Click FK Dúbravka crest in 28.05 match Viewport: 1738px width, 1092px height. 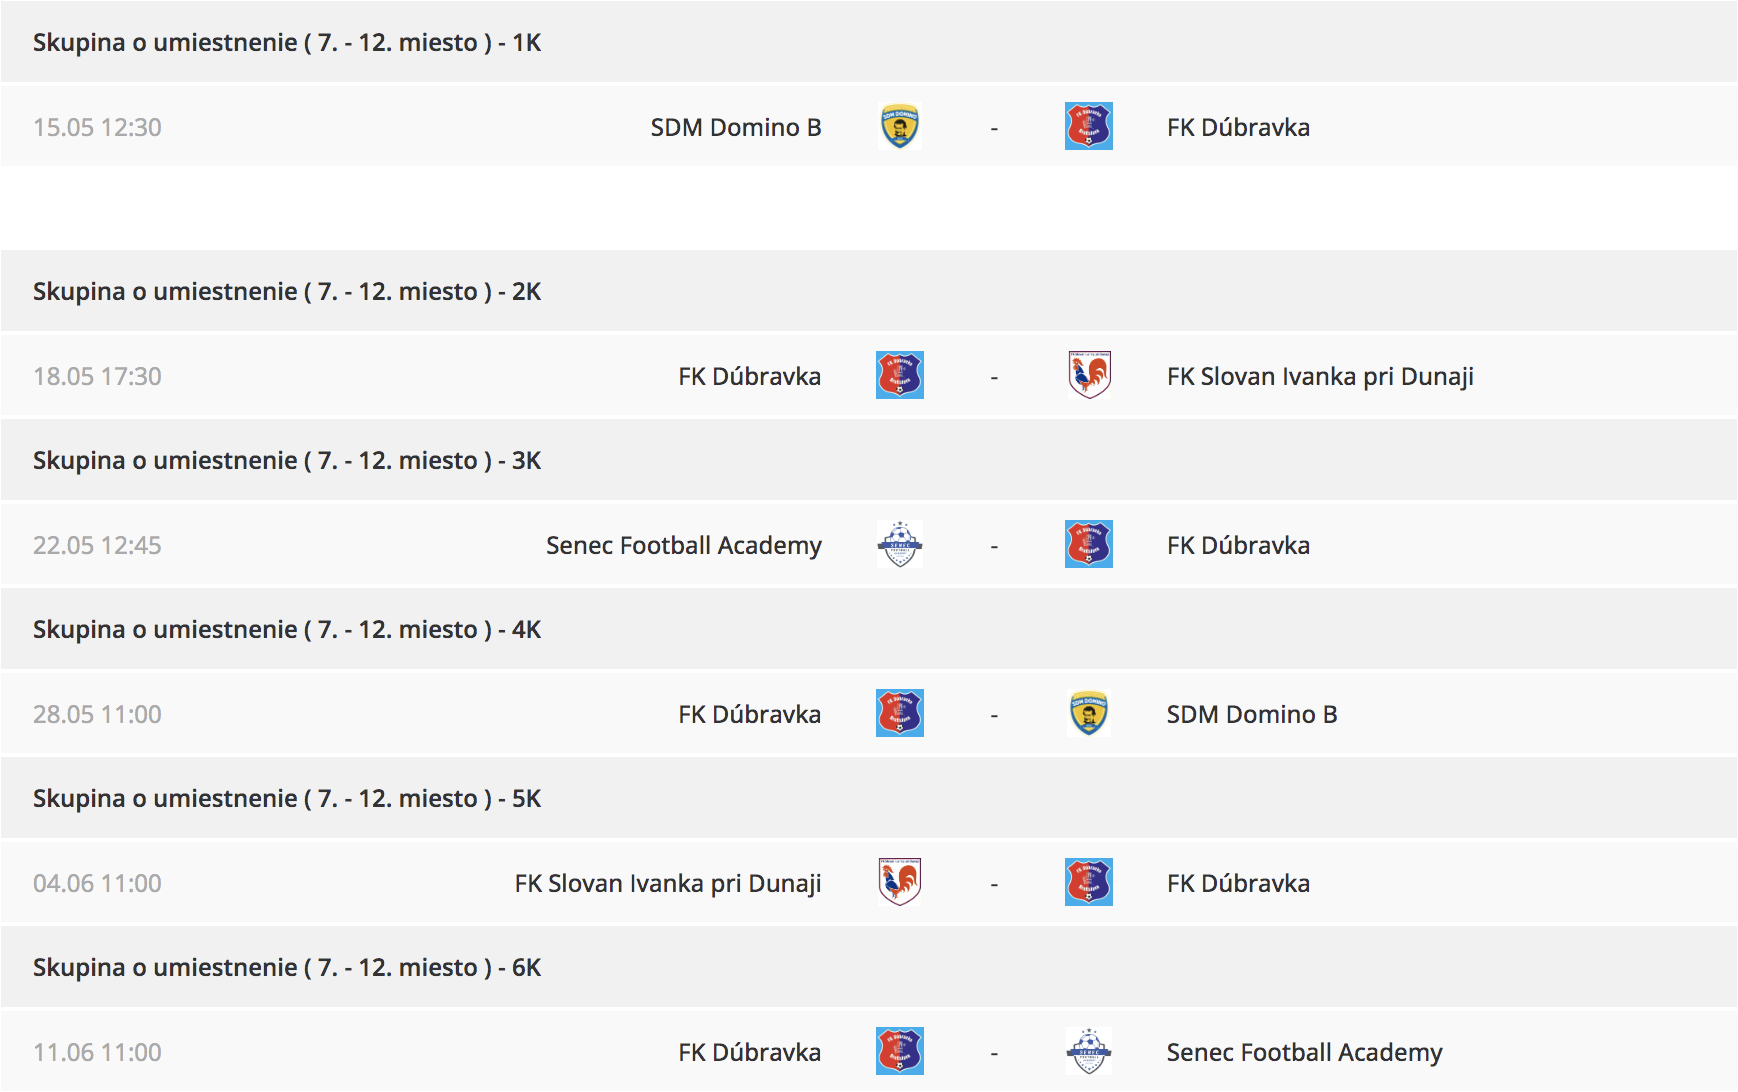899,714
